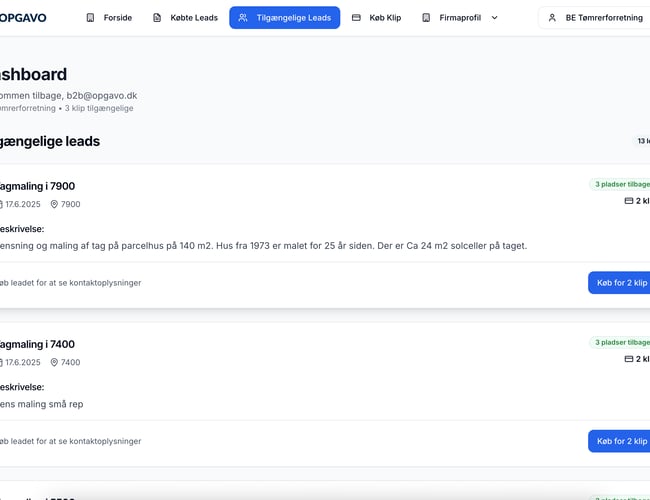Click the card icon on the 7900 lead
The height and width of the screenshot is (500, 650).
pyautogui.click(x=628, y=201)
